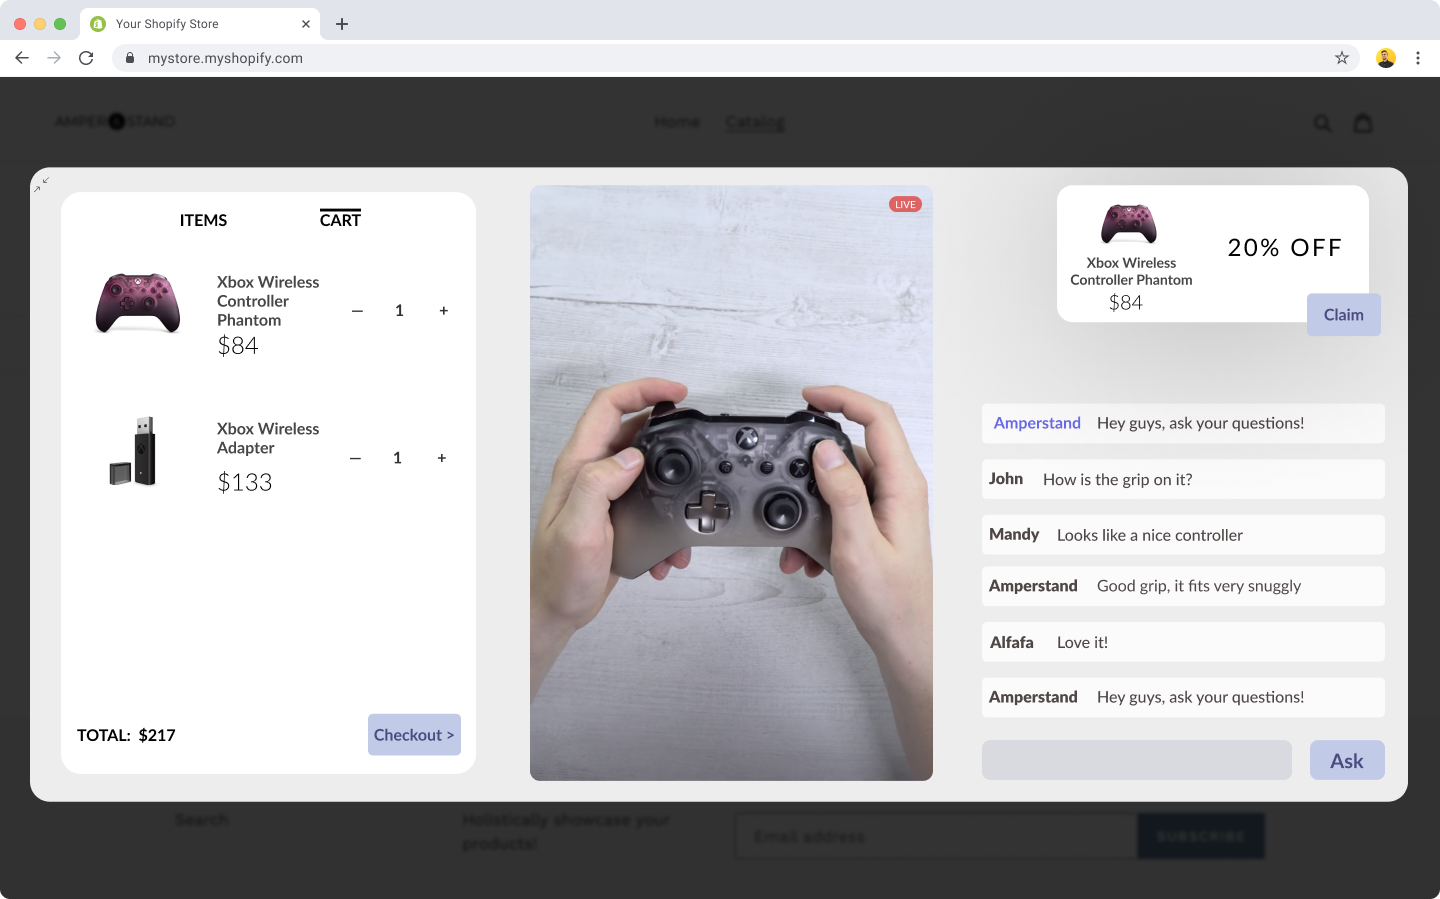1440x899 pixels.
Task: Select the CART tab
Action: tap(340, 220)
